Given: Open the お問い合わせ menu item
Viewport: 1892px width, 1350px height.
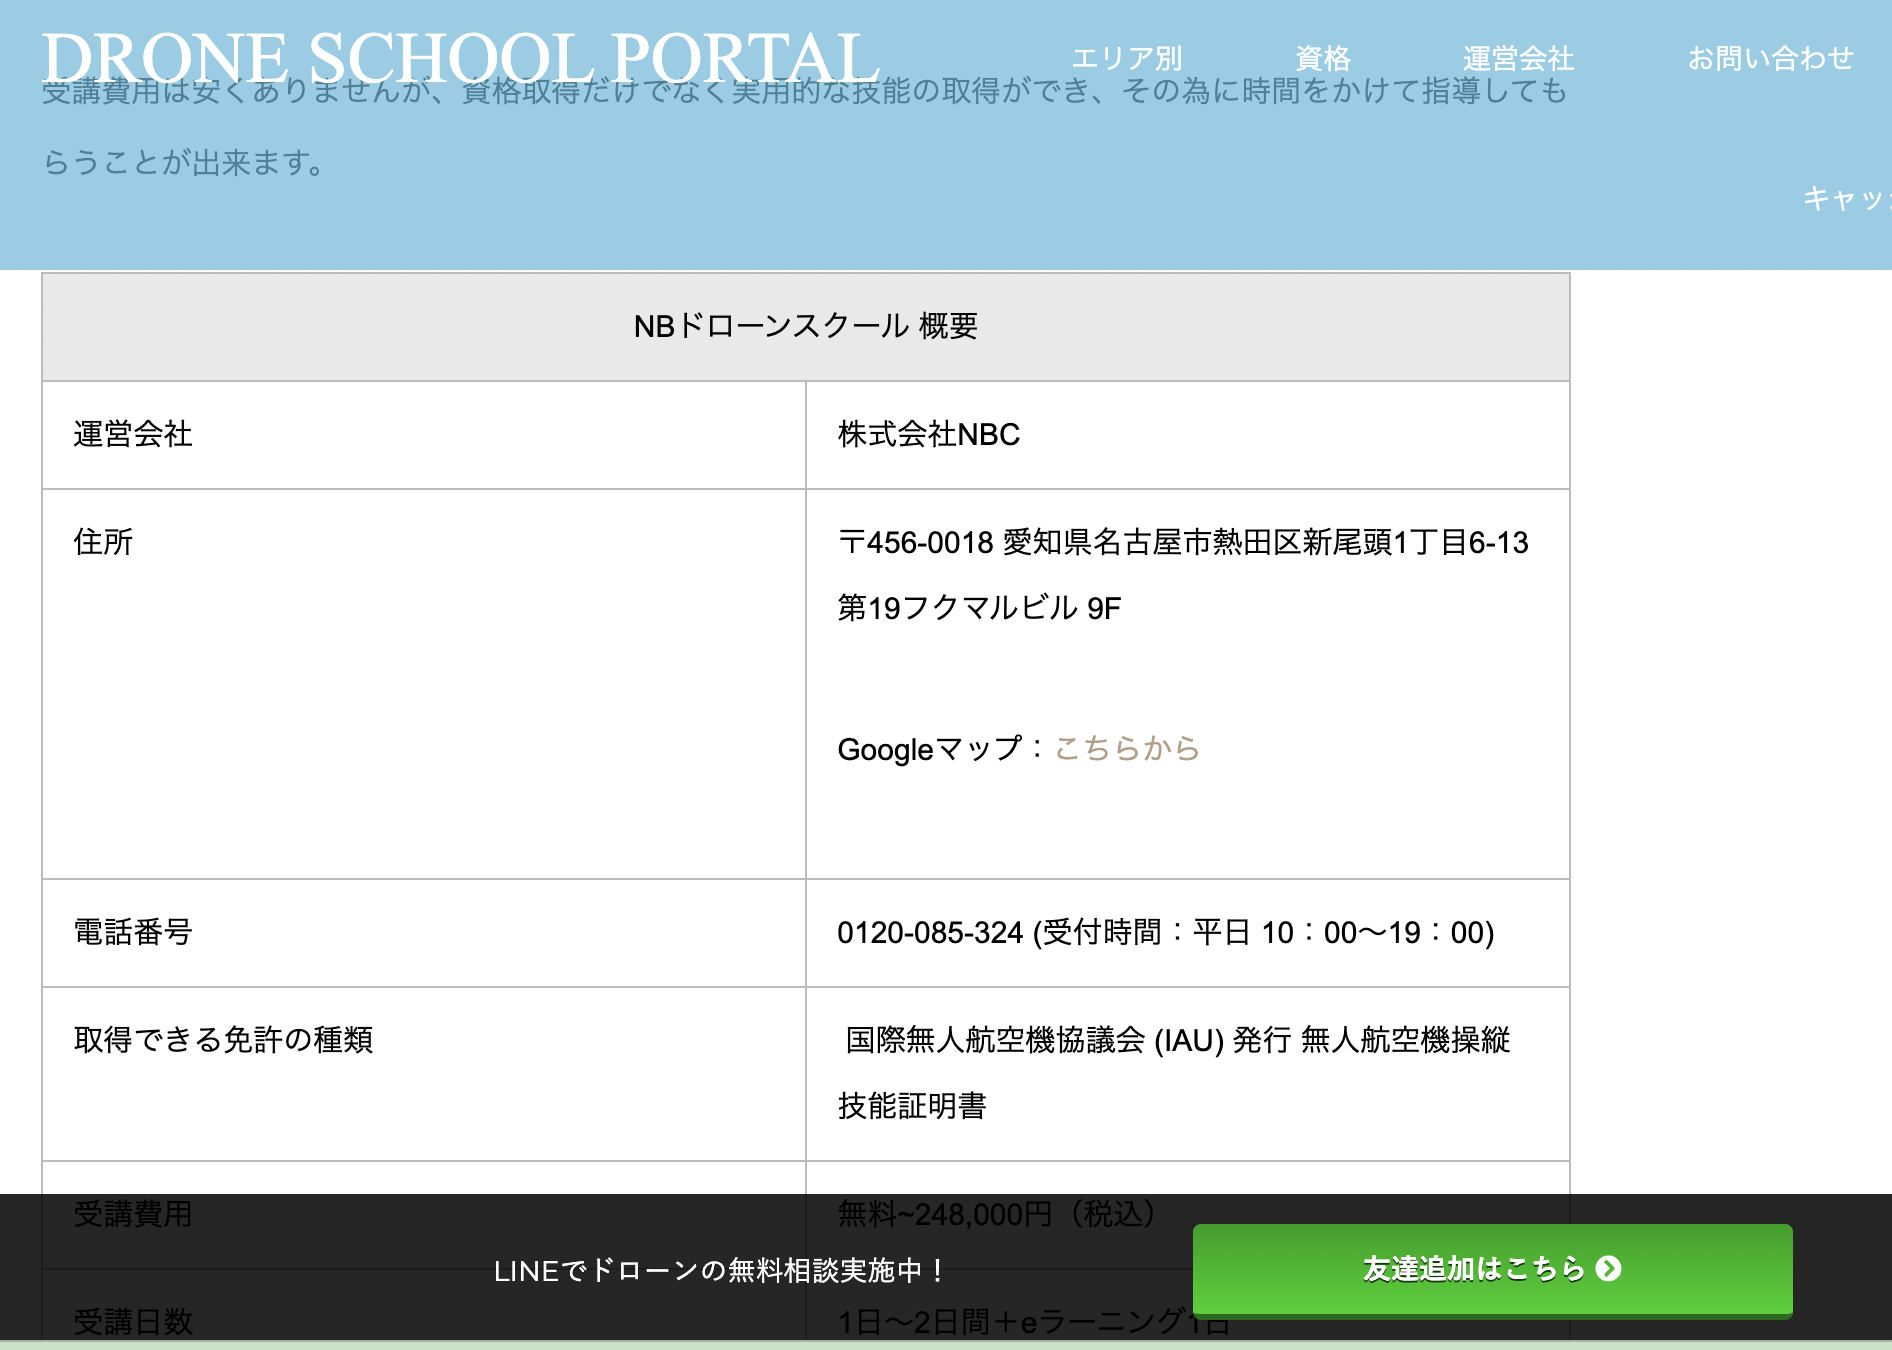Looking at the screenshot, I should coord(1770,59).
